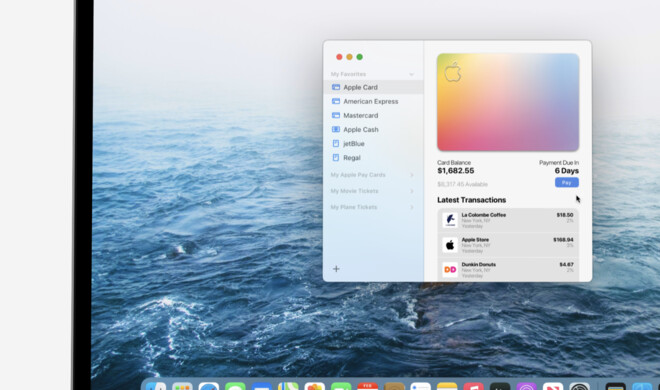660x390 pixels.
Task: Click the 6 Days payment due text
Action: (567, 171)
